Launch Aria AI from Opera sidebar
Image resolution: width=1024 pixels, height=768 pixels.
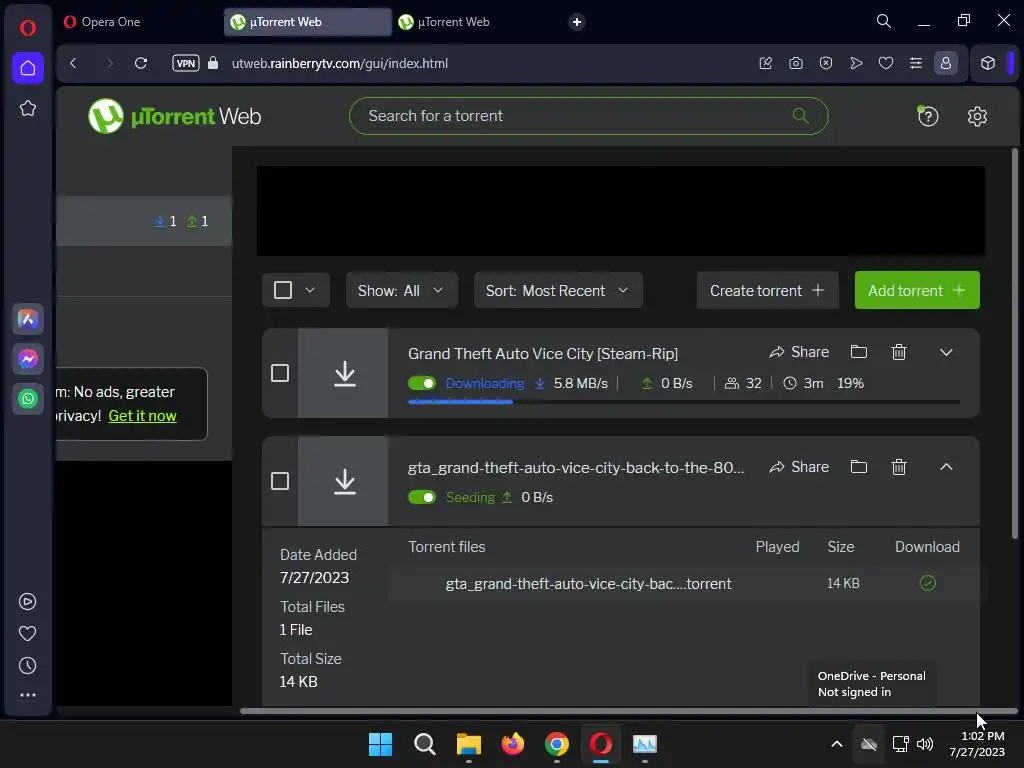[x=27, y=319]
